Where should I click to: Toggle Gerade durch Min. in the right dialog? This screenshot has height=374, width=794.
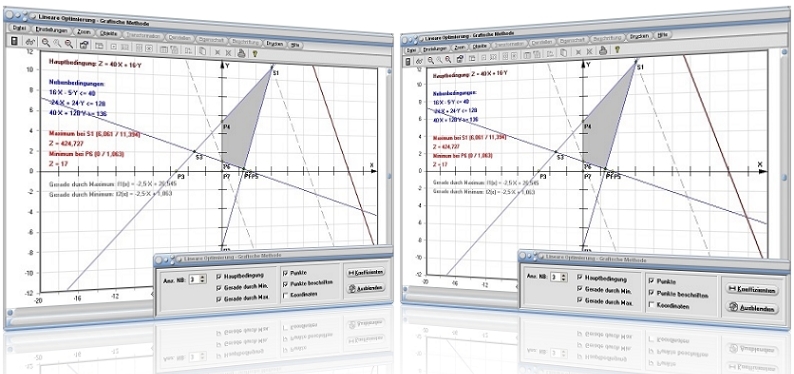click(580, 289)
